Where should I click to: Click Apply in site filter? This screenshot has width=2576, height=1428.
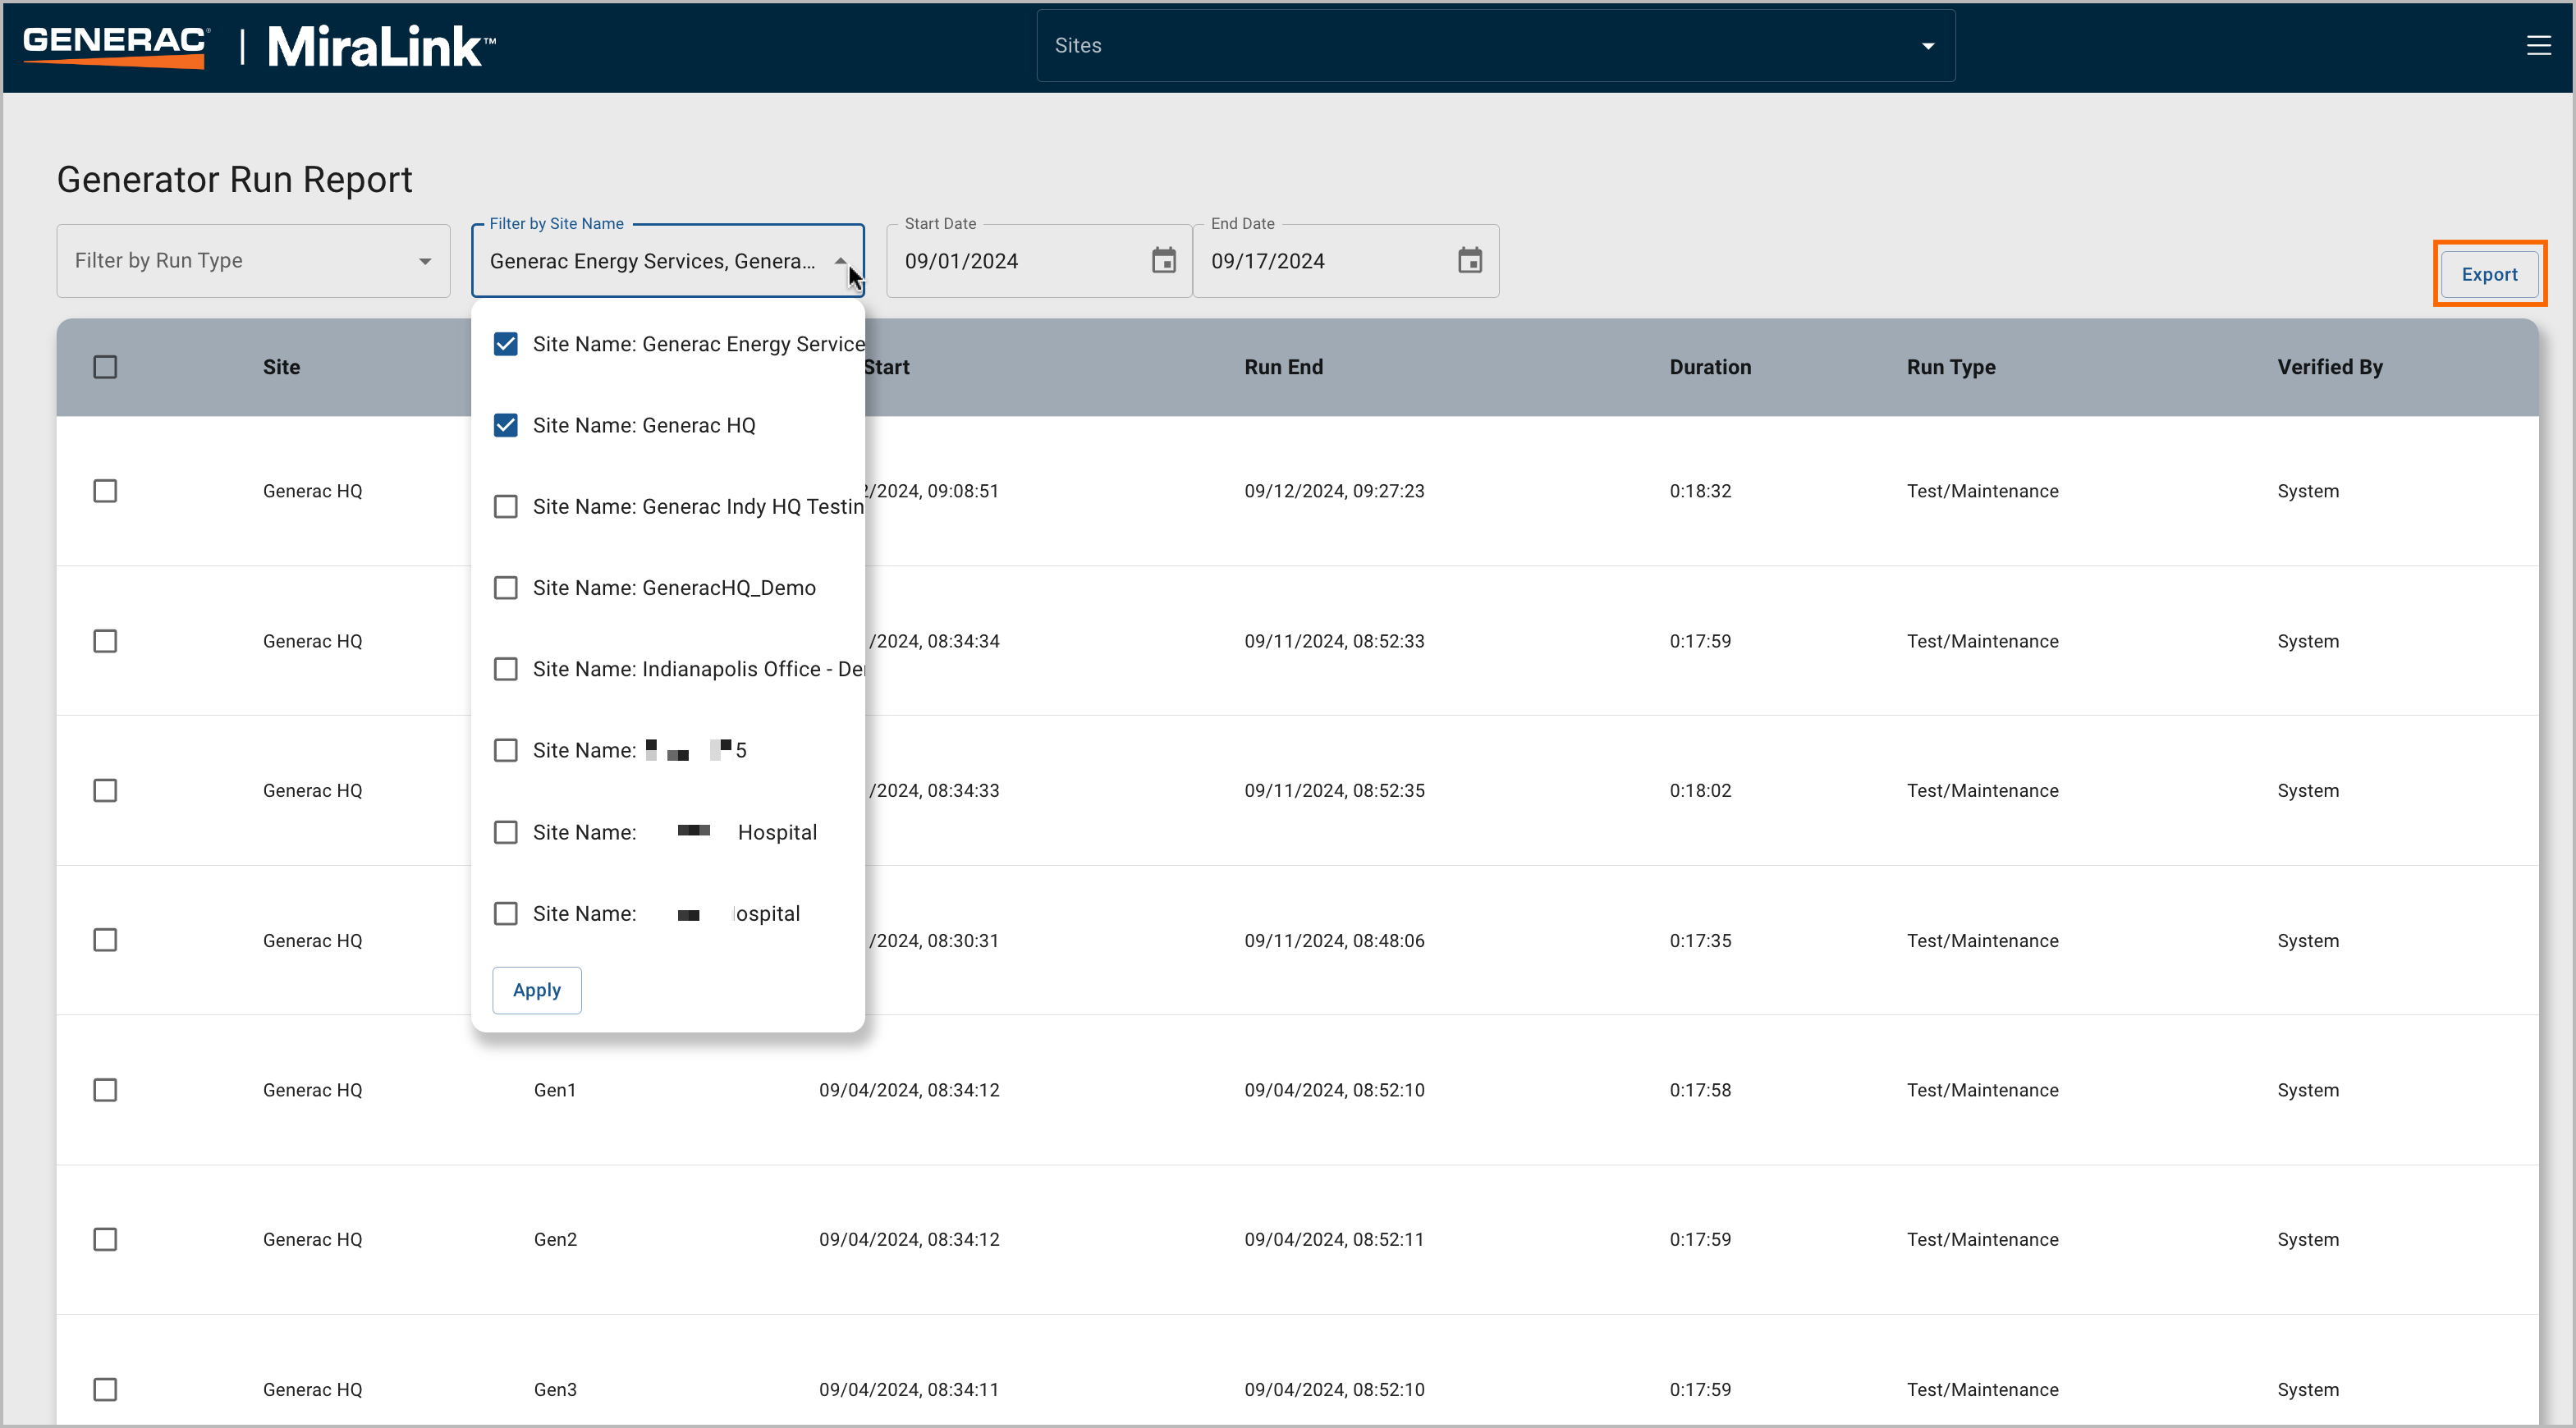(537, 990)
